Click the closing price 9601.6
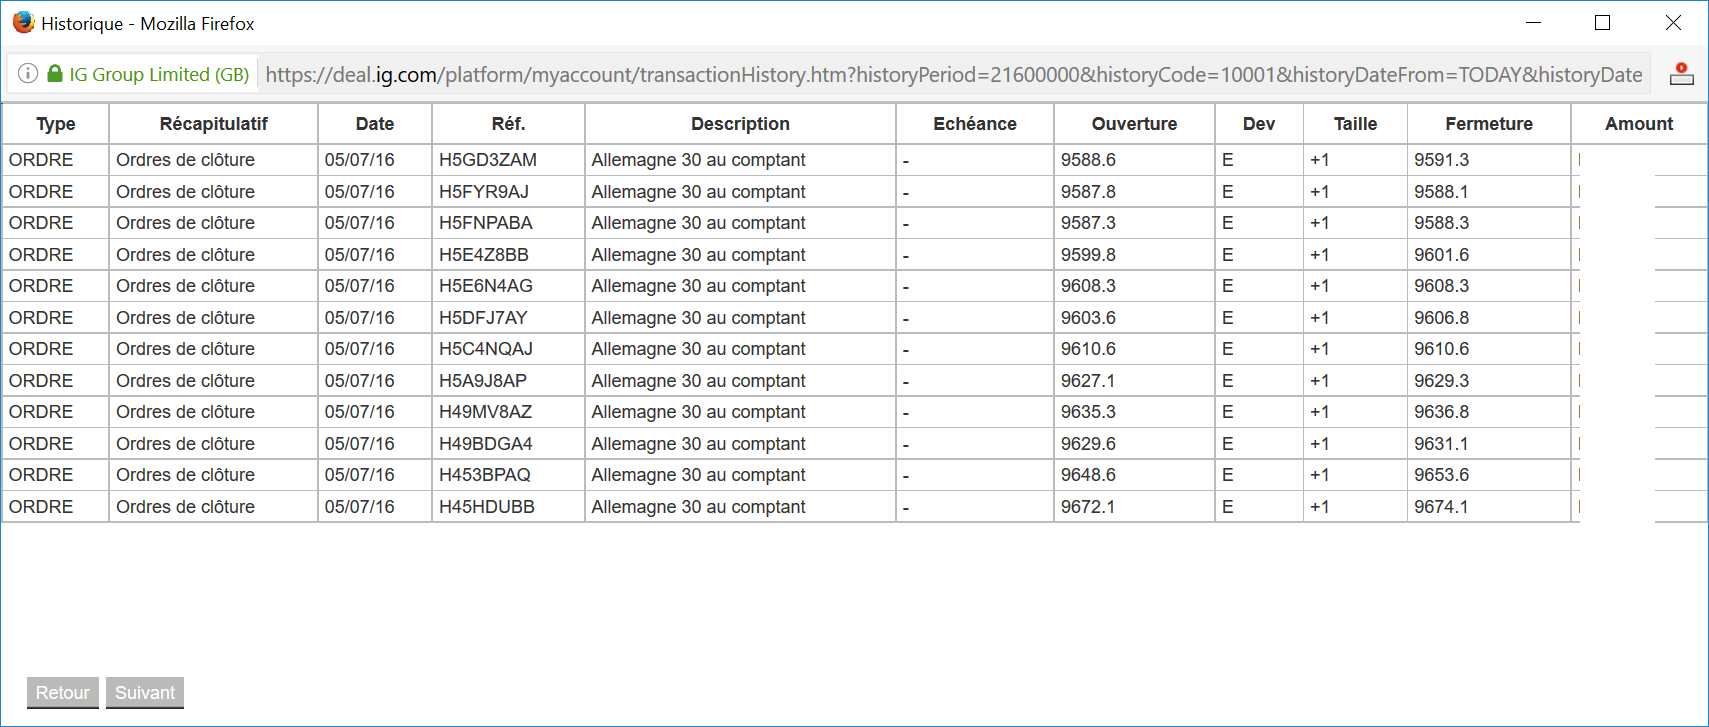 1441,255
